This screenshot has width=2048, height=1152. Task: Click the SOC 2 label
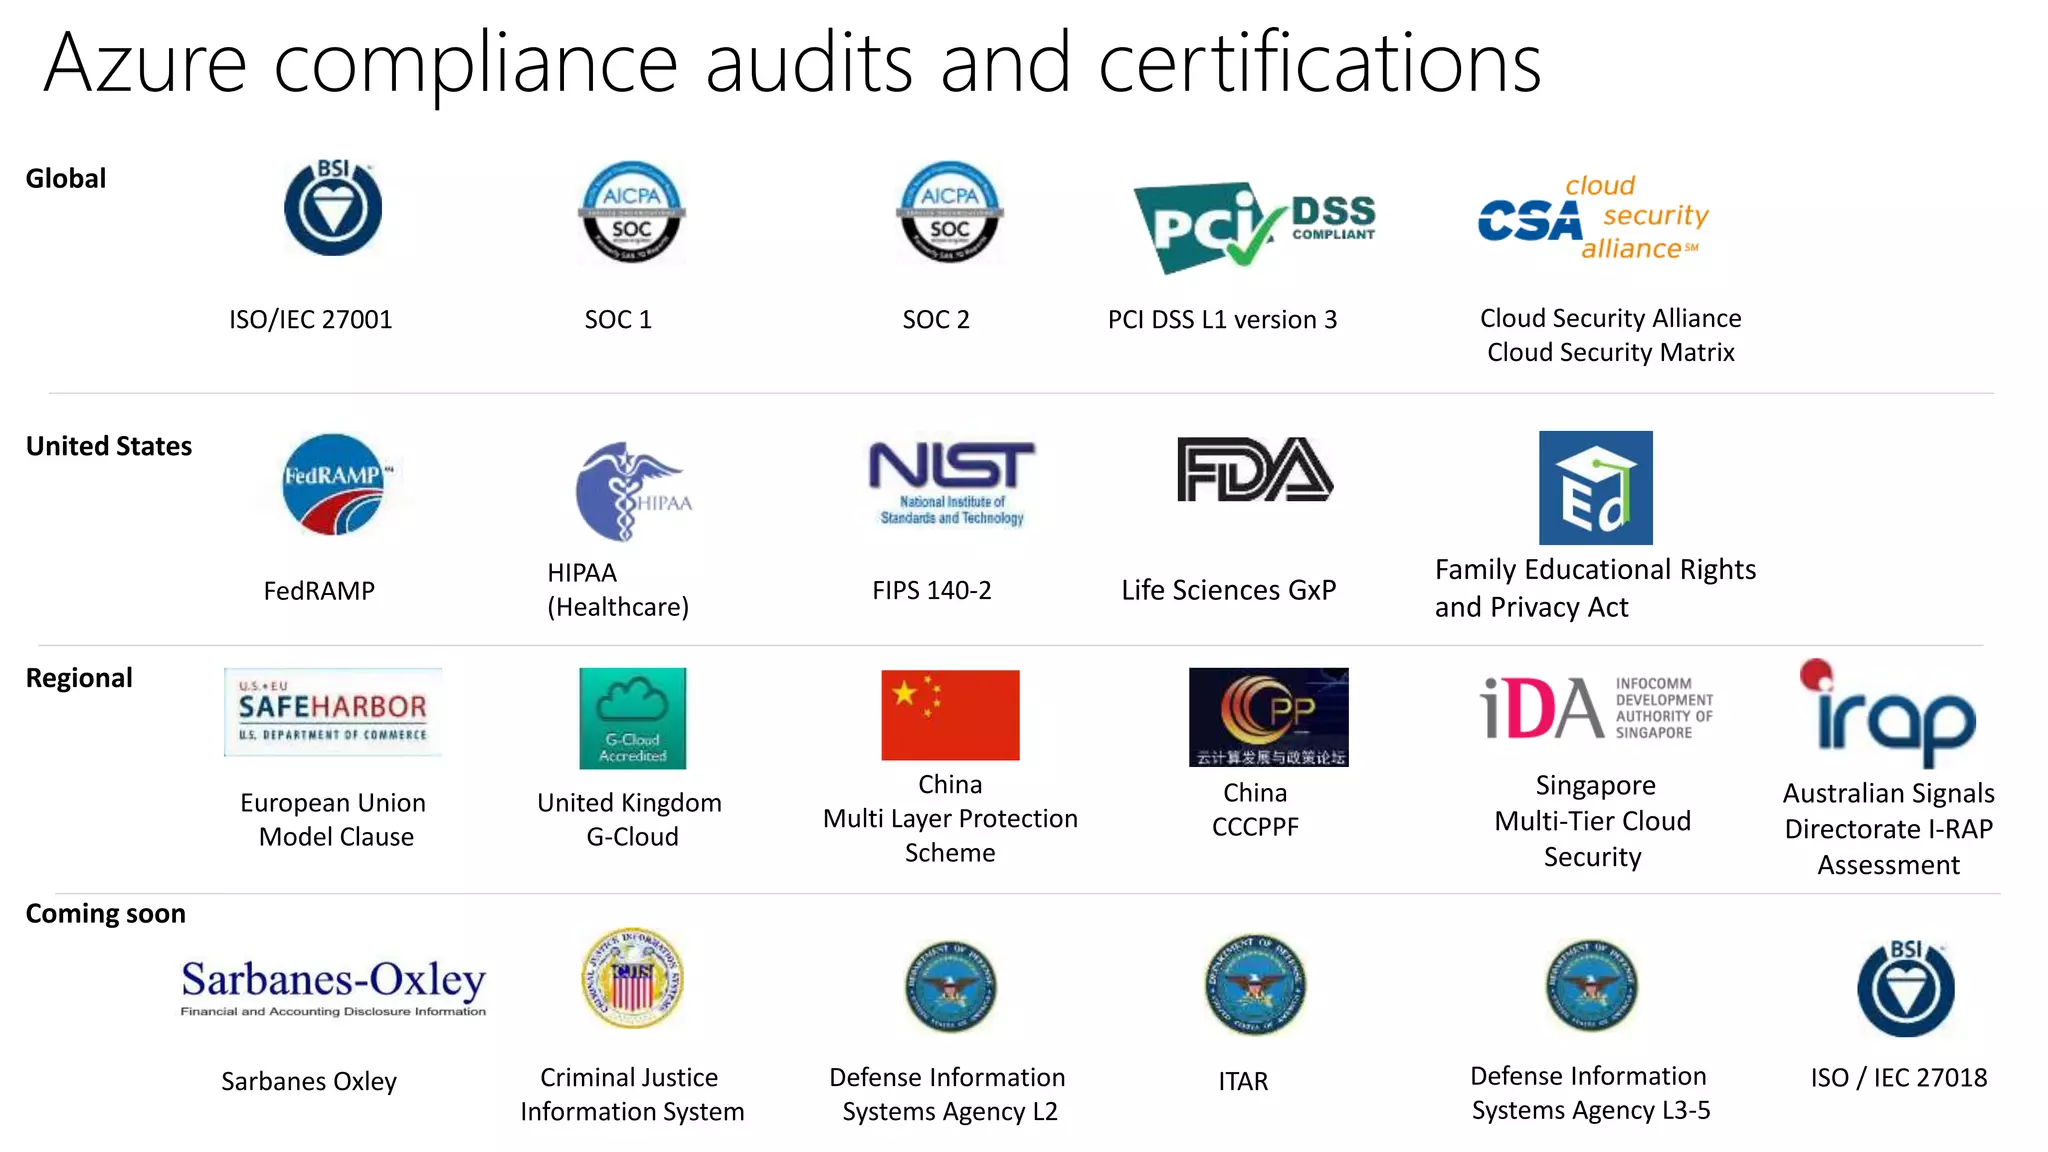pos(936,319)
